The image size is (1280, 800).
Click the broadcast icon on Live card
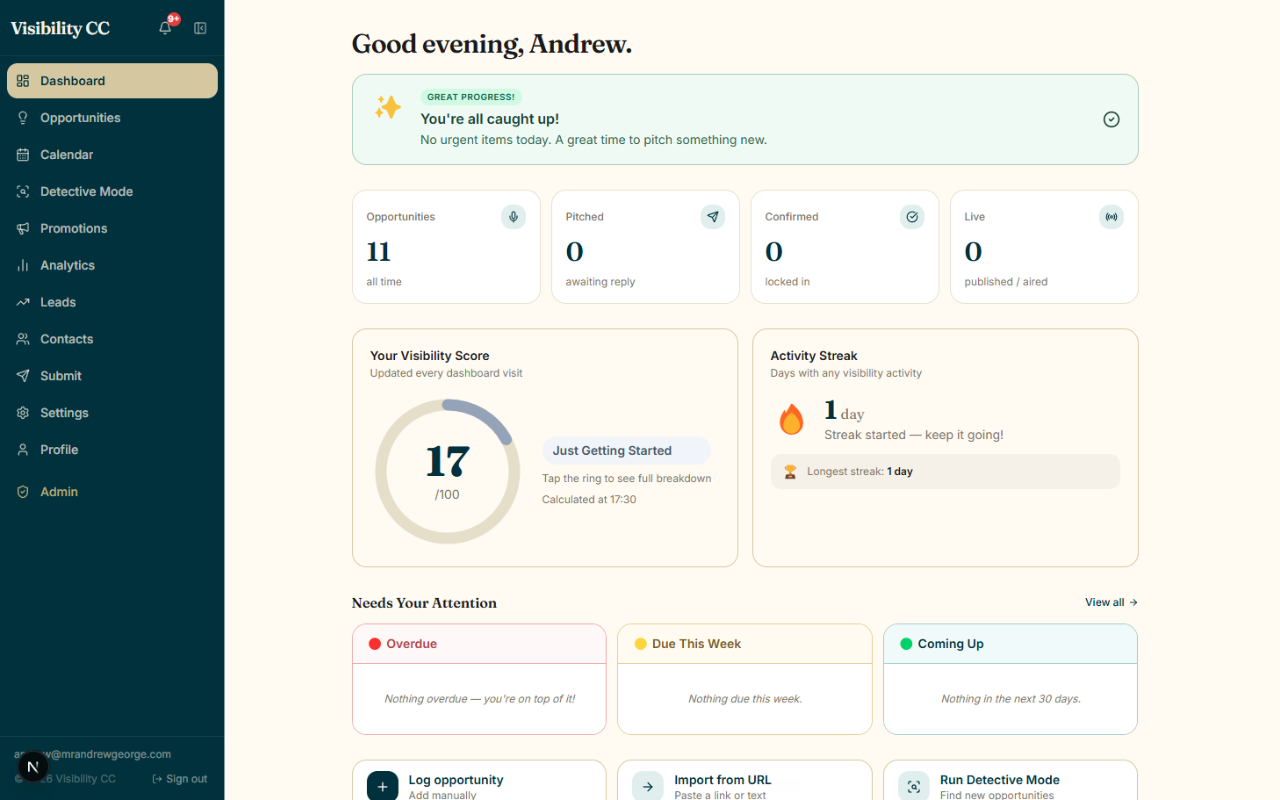tap(1111, 217)
